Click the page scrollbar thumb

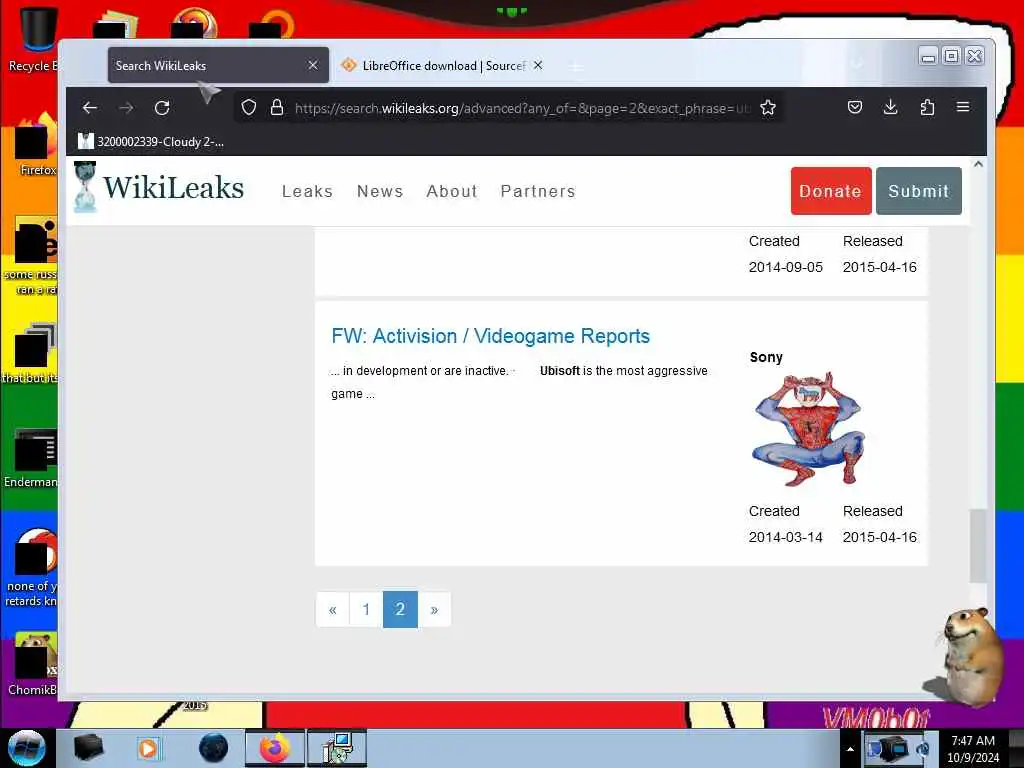point(978,545)
